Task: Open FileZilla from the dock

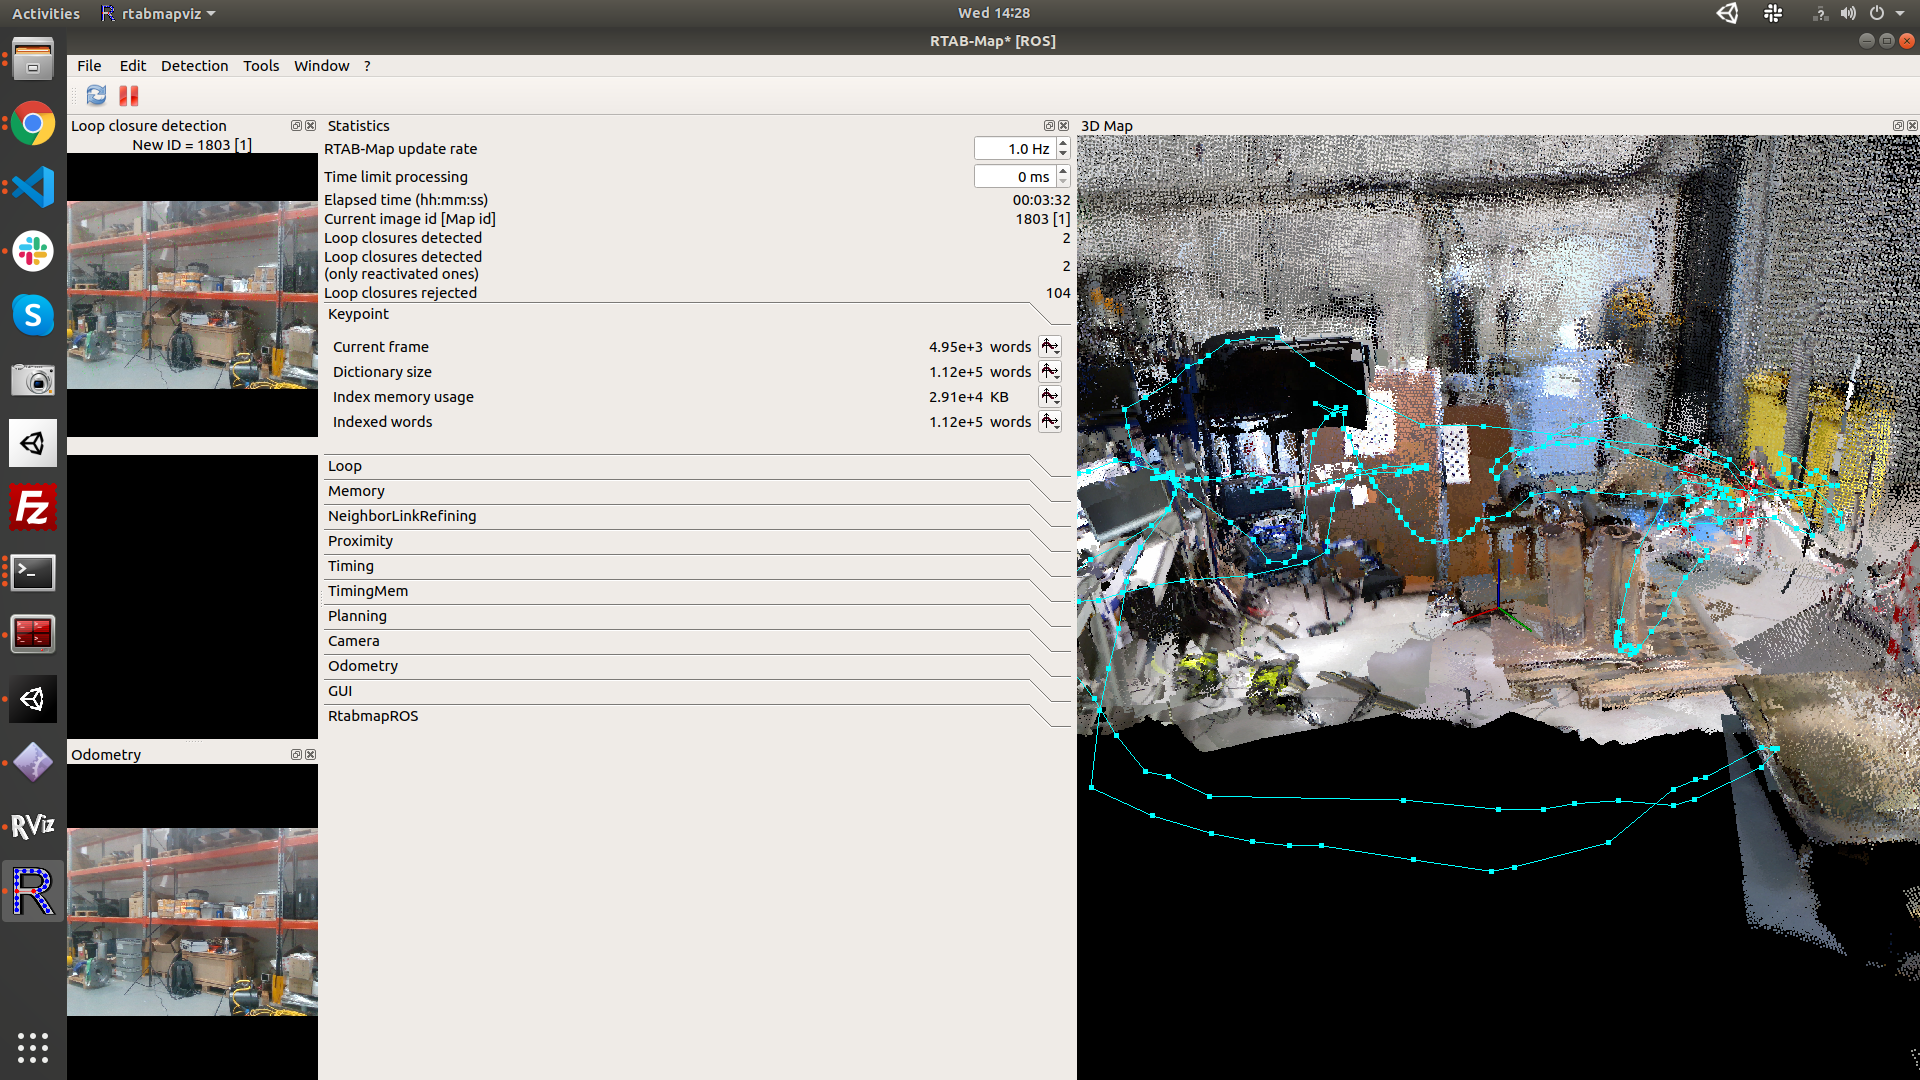Action: pyautogui.click(x=33, y=507)
